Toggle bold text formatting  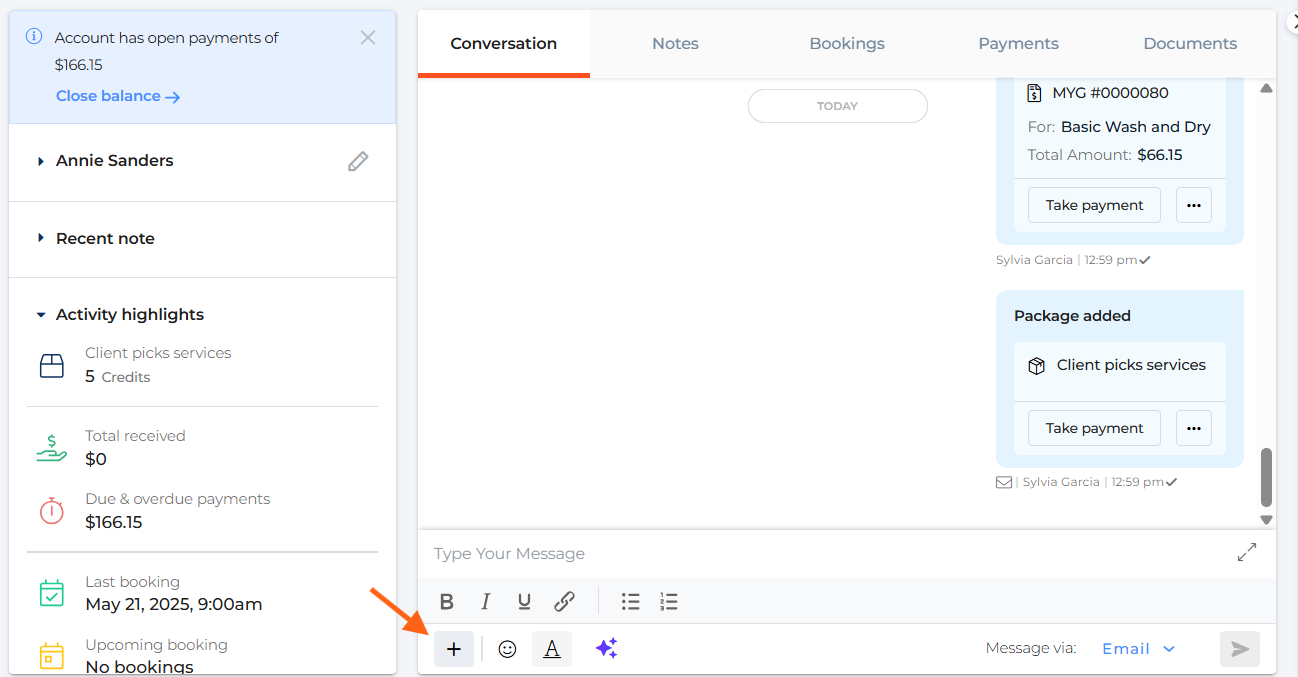coord(447,601)
